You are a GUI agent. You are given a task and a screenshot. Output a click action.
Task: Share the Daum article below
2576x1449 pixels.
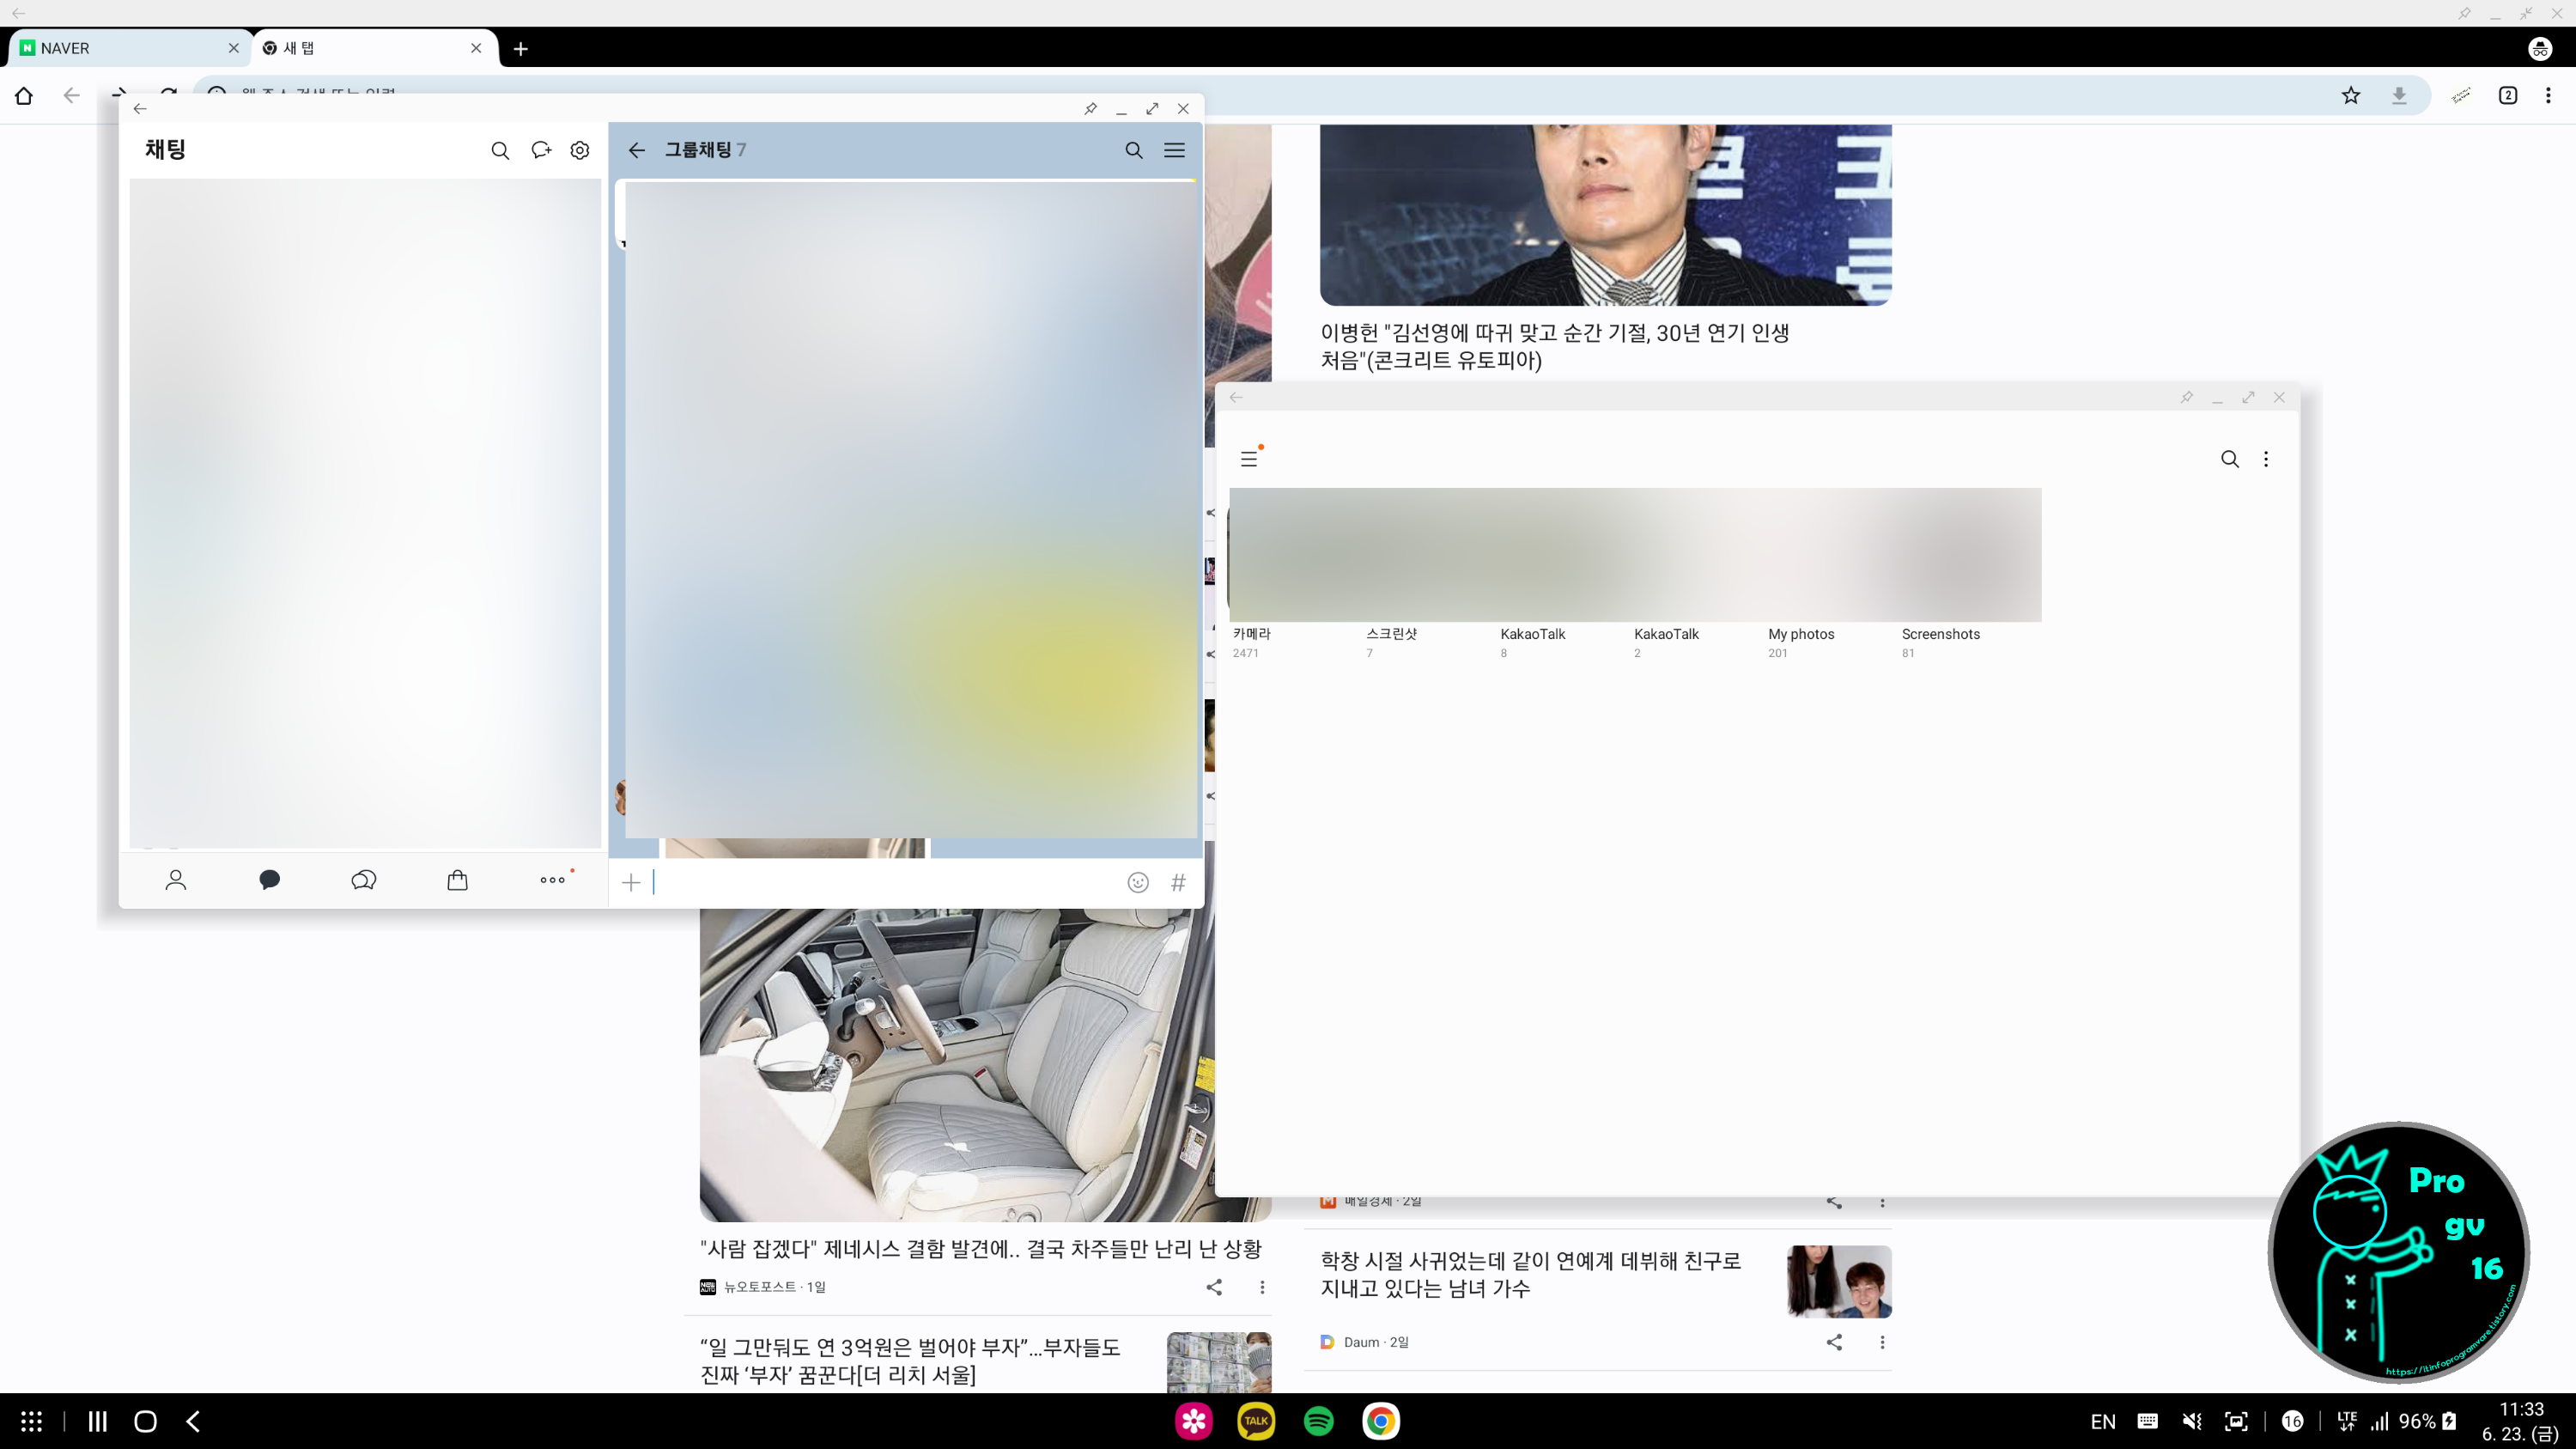point(1836,1342)
